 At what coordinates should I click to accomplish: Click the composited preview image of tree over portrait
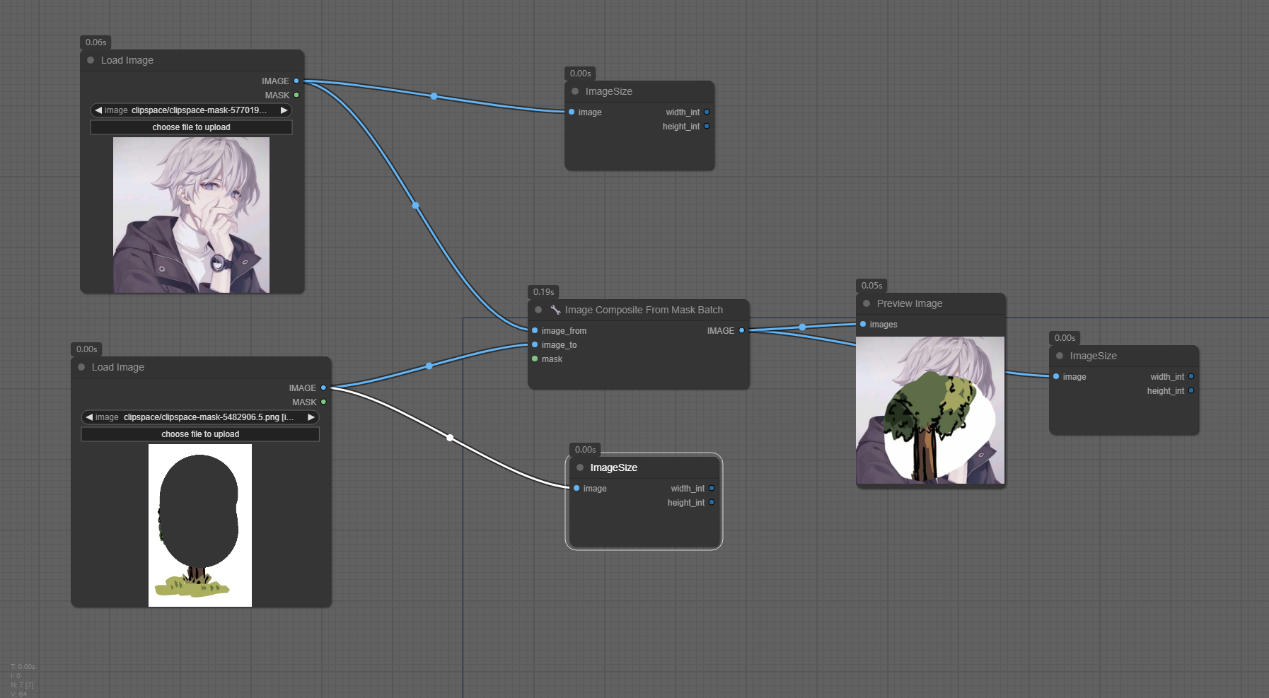pyautogui.click(x=930, y=410)
